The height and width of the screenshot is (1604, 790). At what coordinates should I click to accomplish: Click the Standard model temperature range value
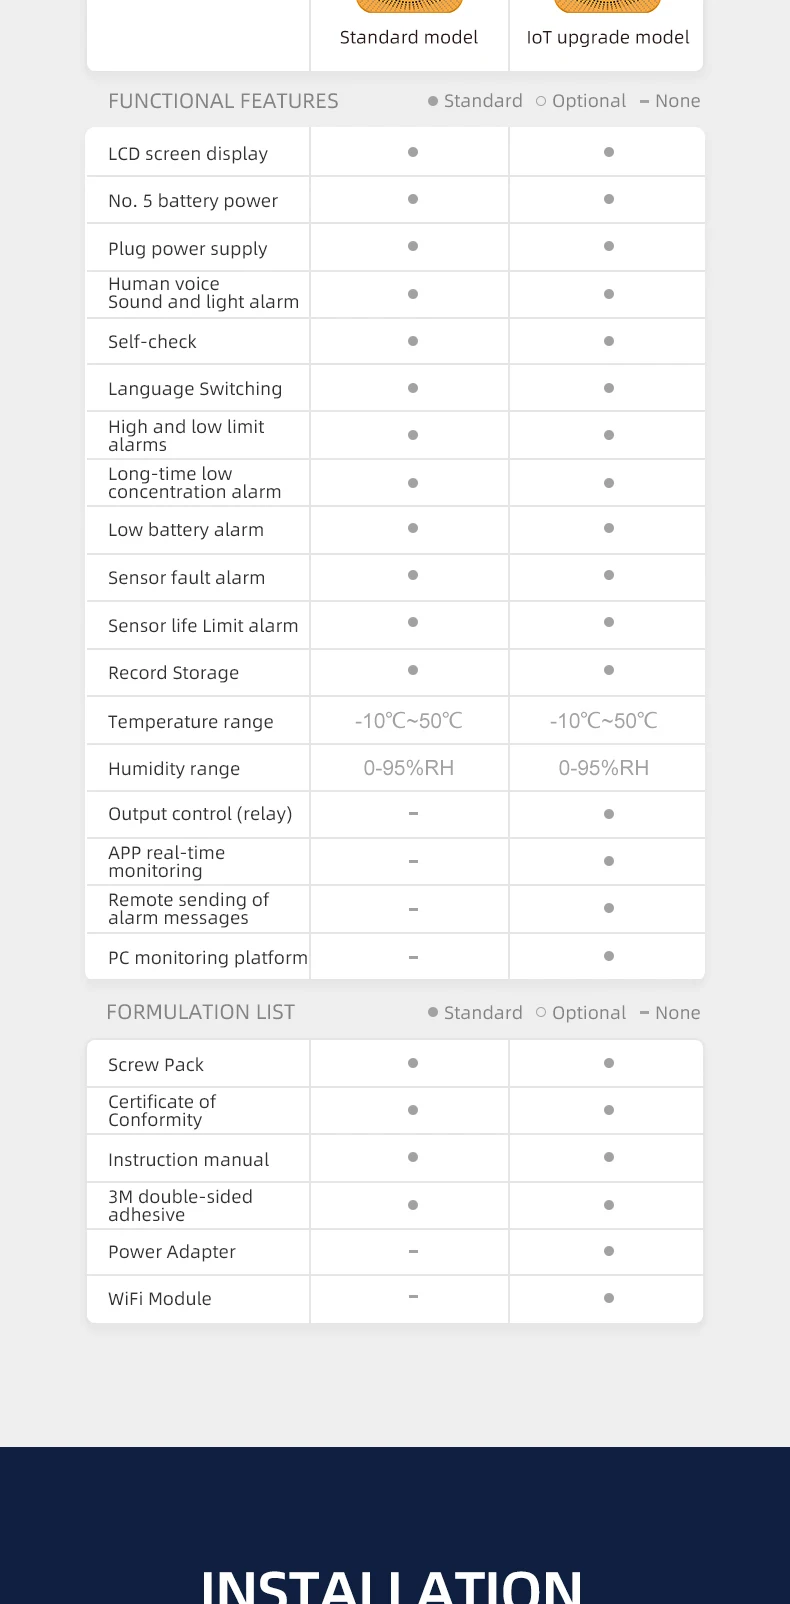[x=409, y=721]
